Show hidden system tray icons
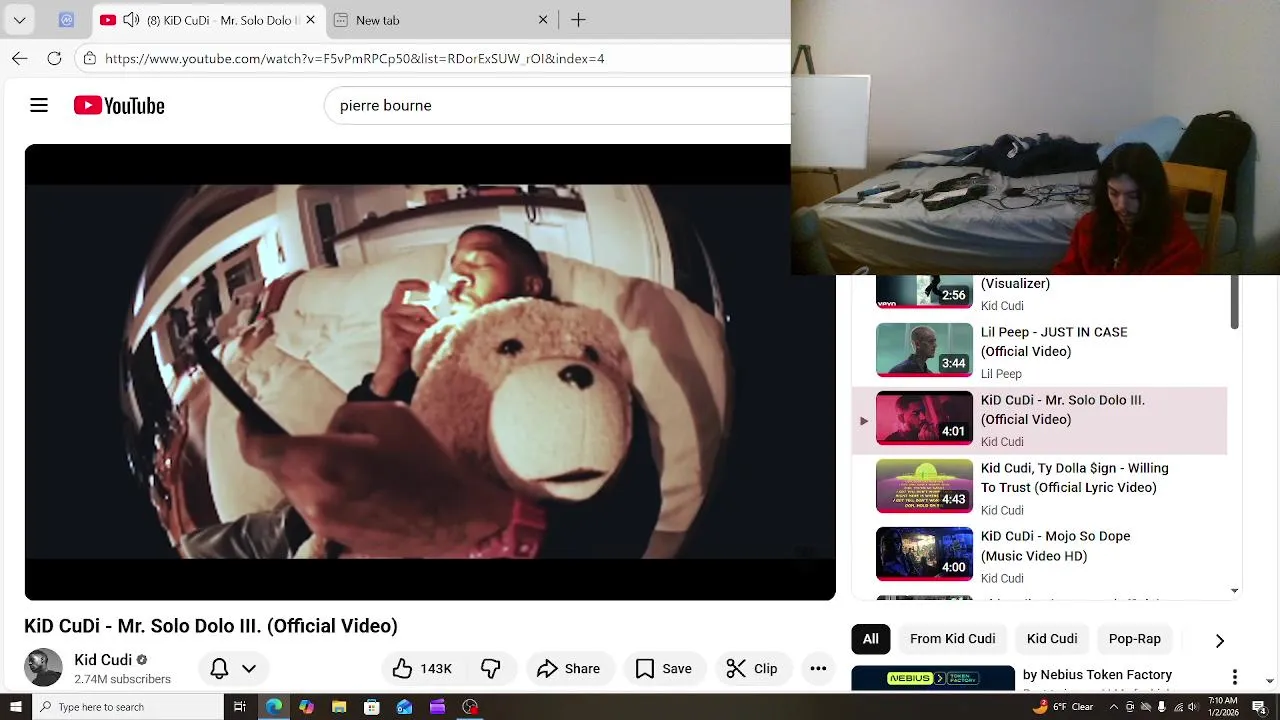 click(1114, 707)
